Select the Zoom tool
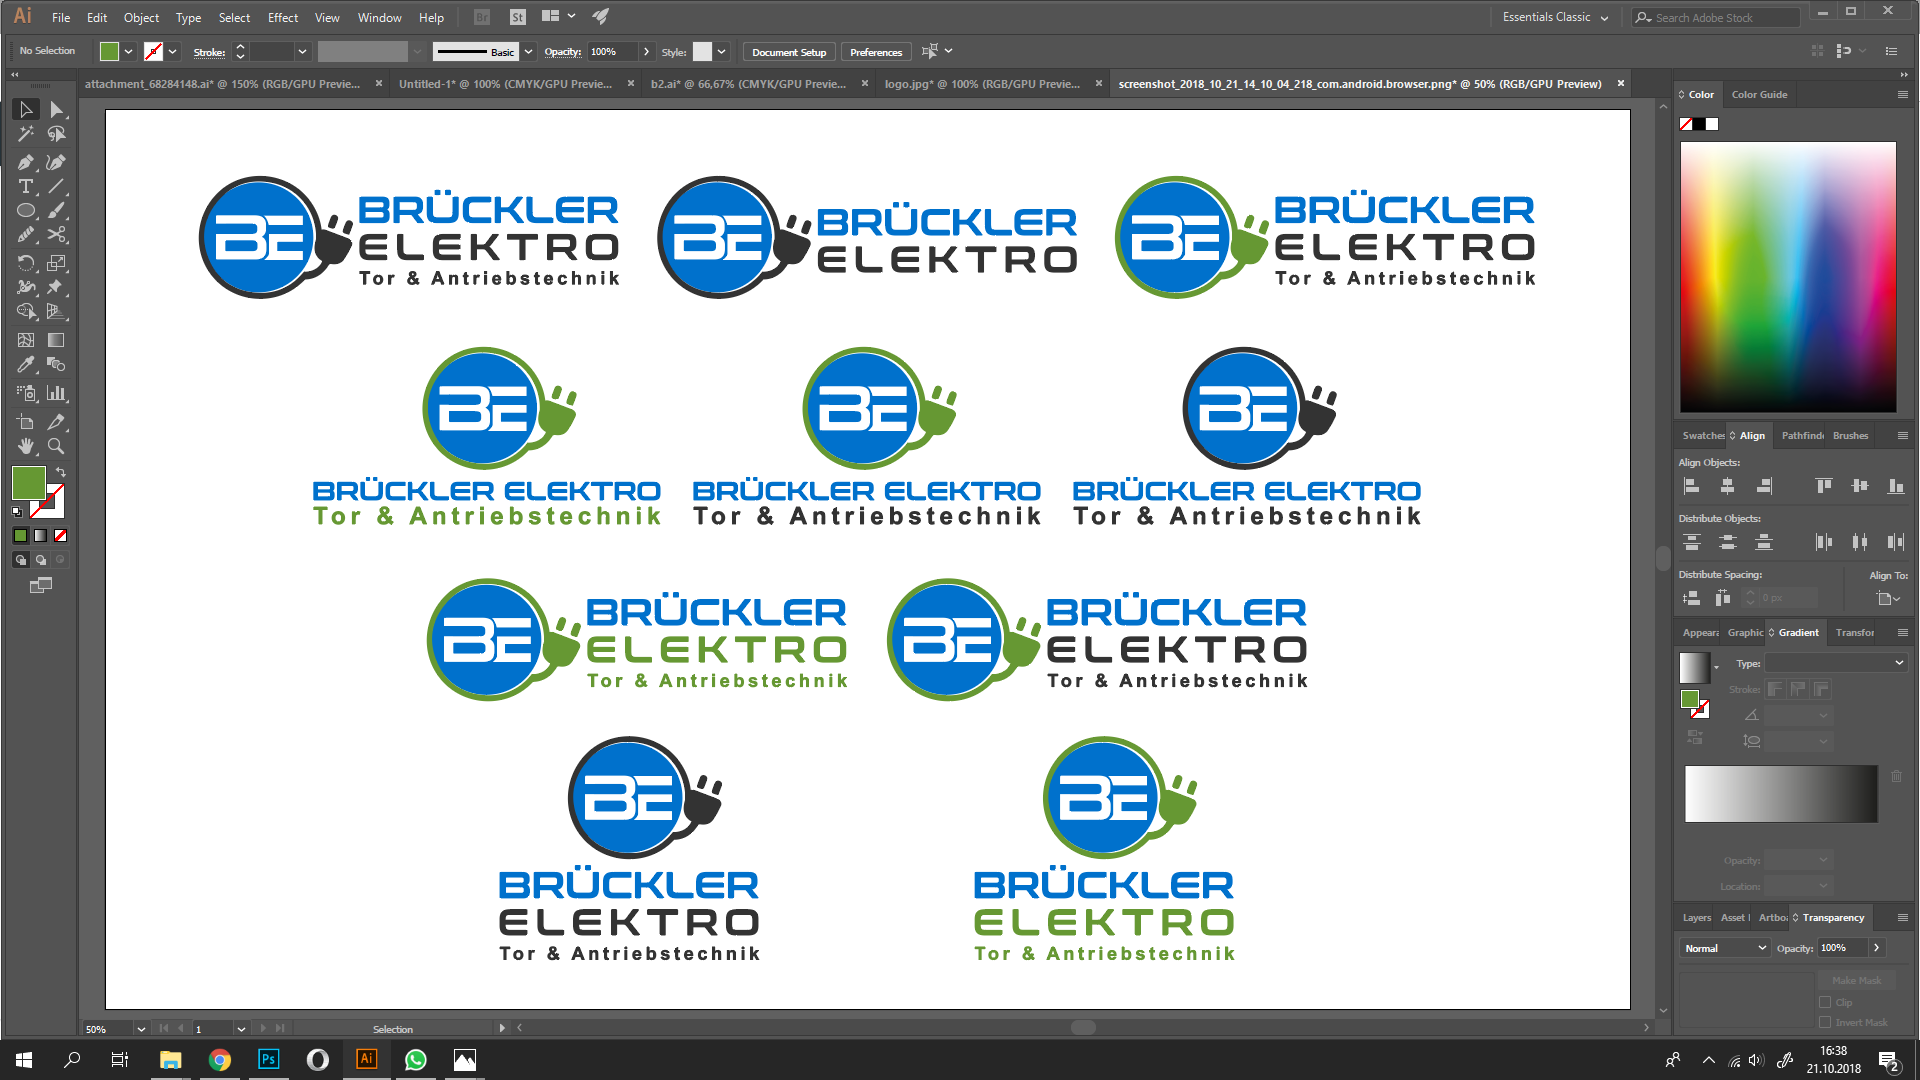1920x1080 pixels. point(56,446)
